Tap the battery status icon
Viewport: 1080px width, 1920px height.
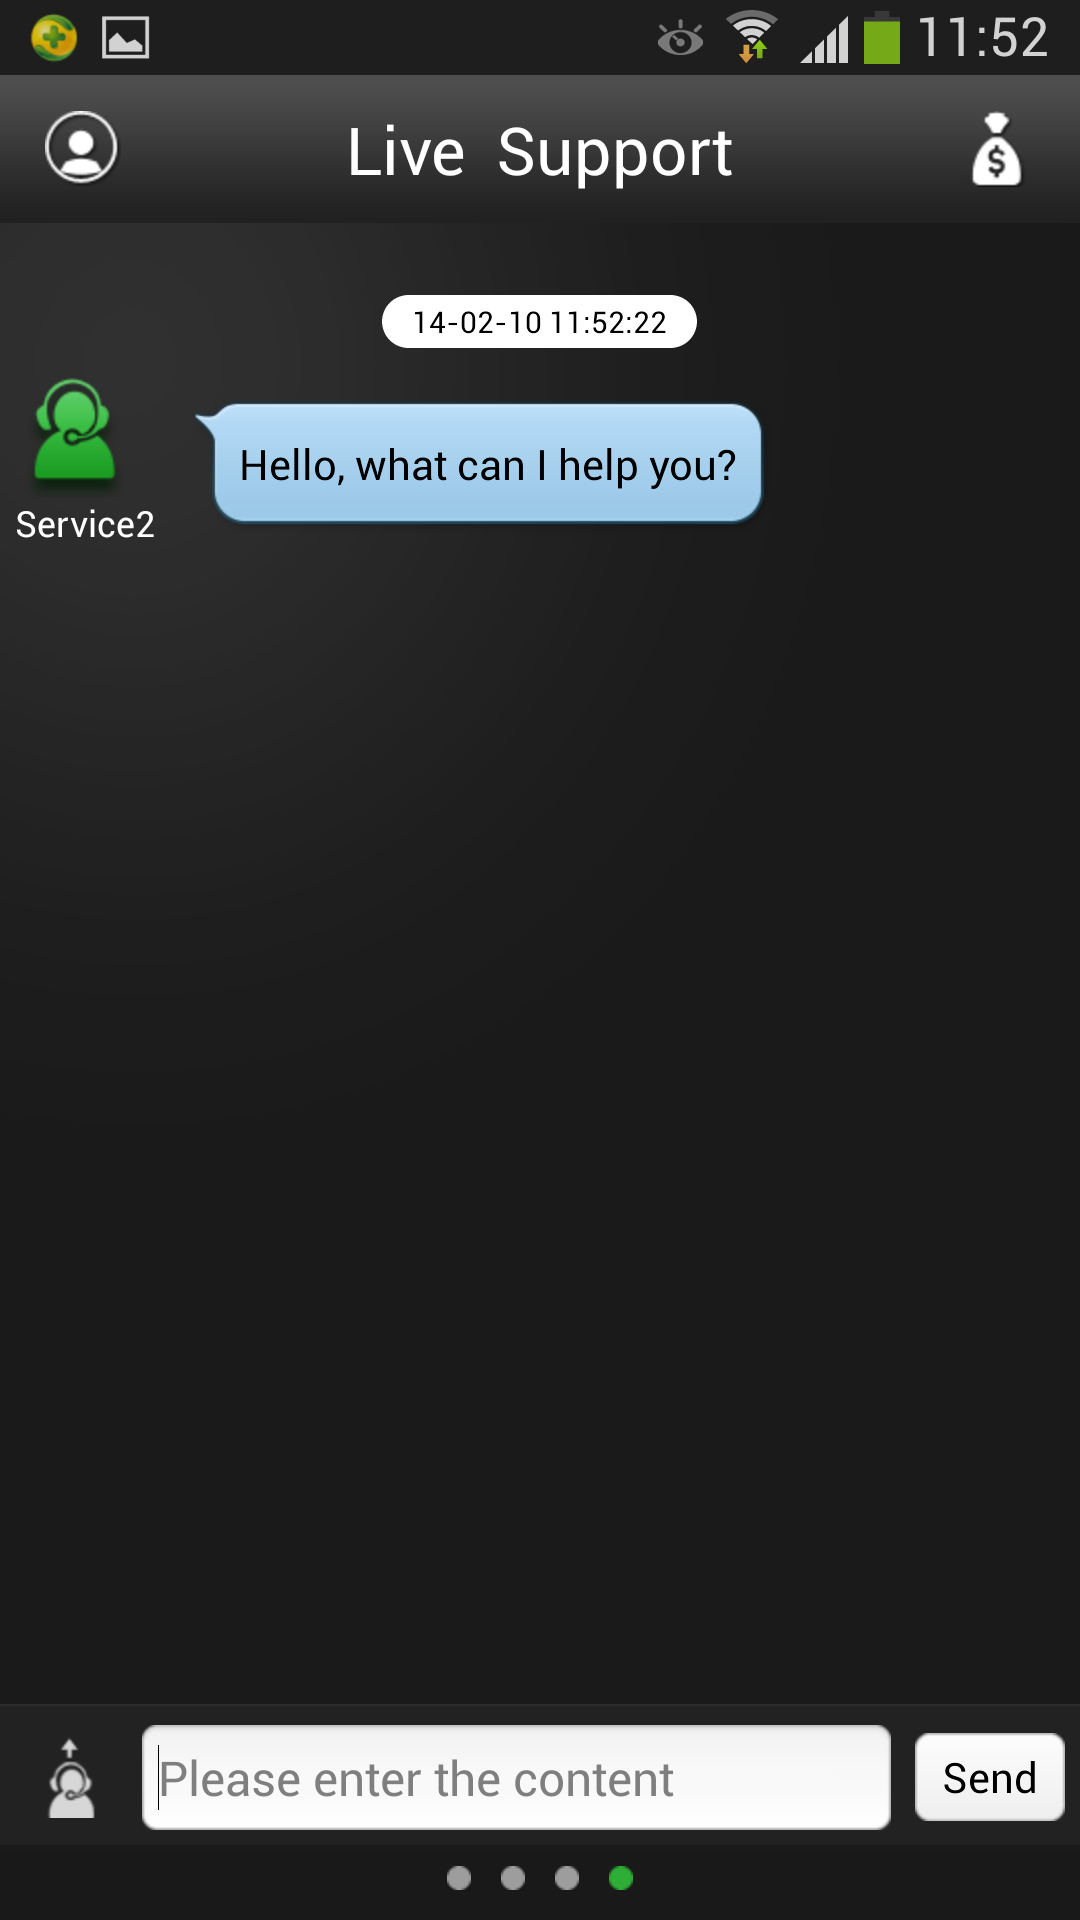tap(882, 38)
